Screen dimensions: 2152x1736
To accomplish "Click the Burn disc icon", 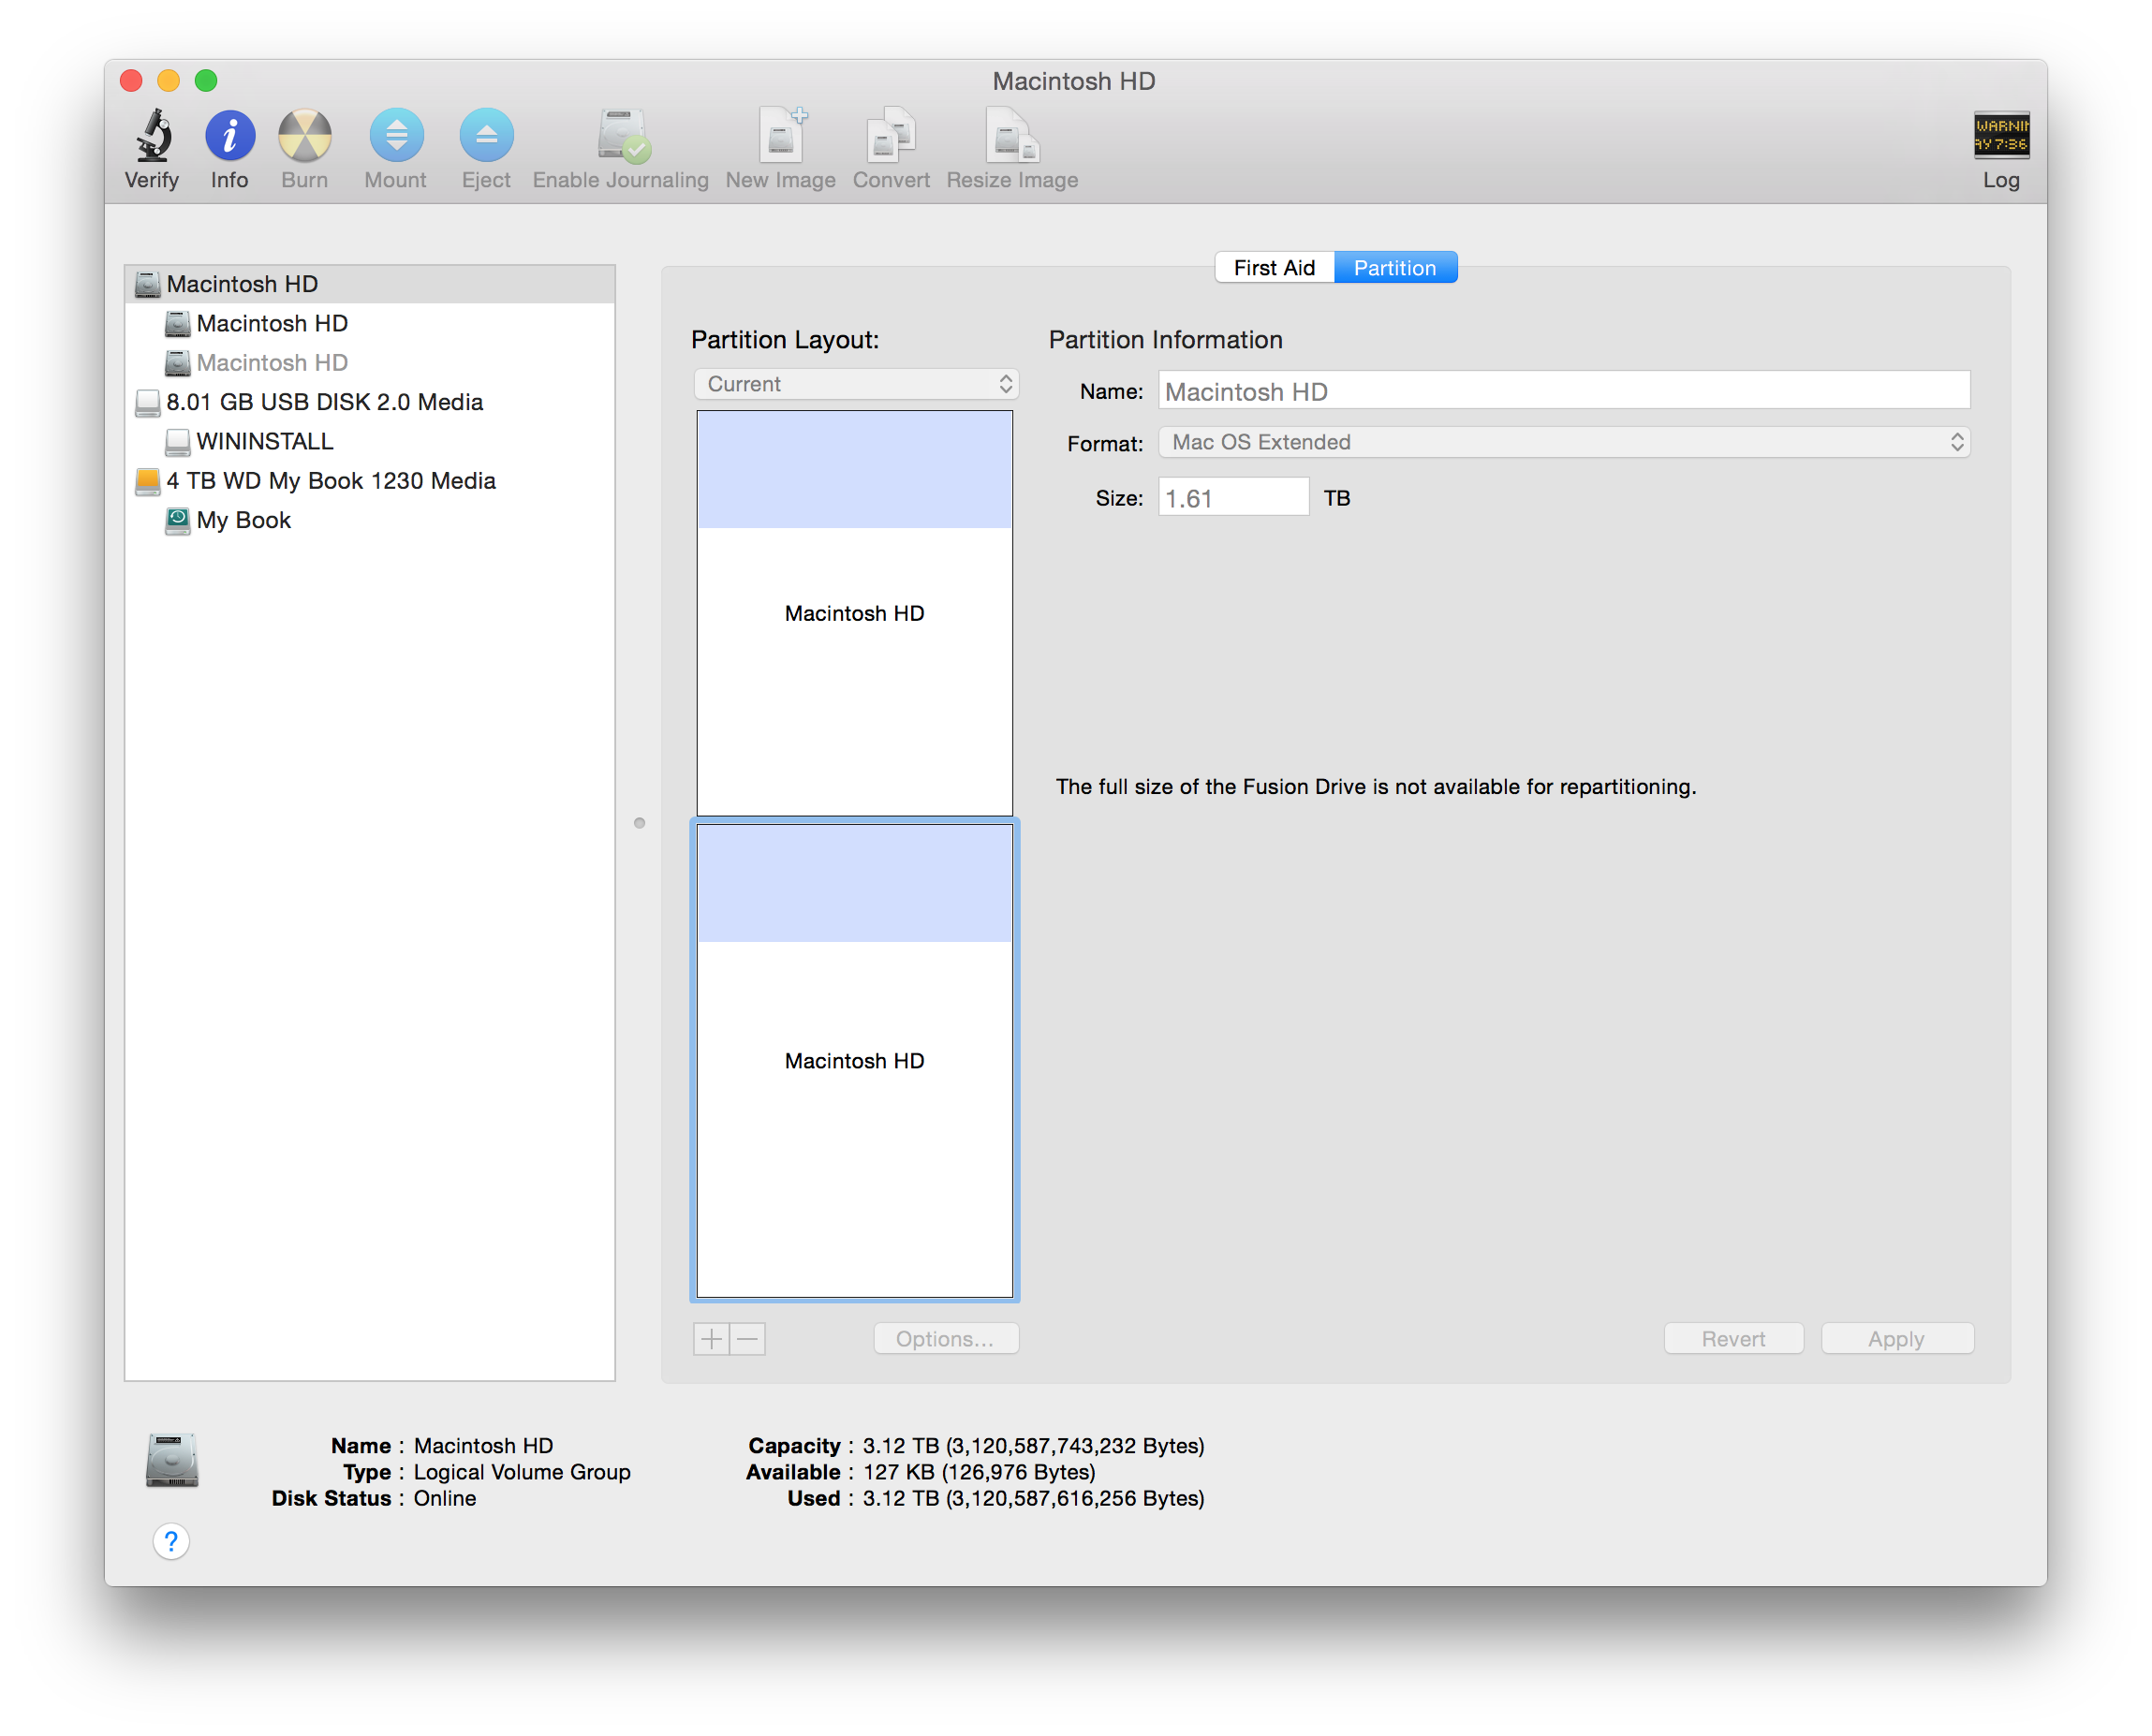I will pyautogui.click(x=304, y=137).
